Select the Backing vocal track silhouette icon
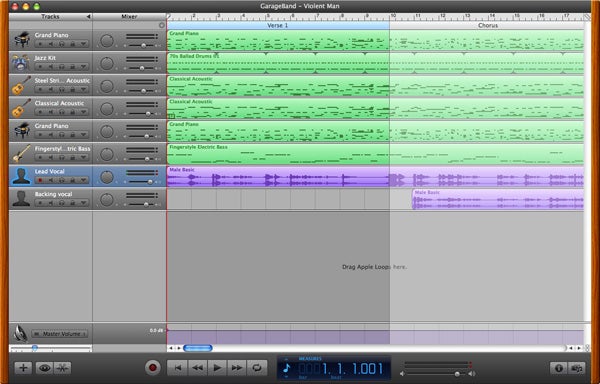This screenshot has height=384, width=600. [21, 199]
